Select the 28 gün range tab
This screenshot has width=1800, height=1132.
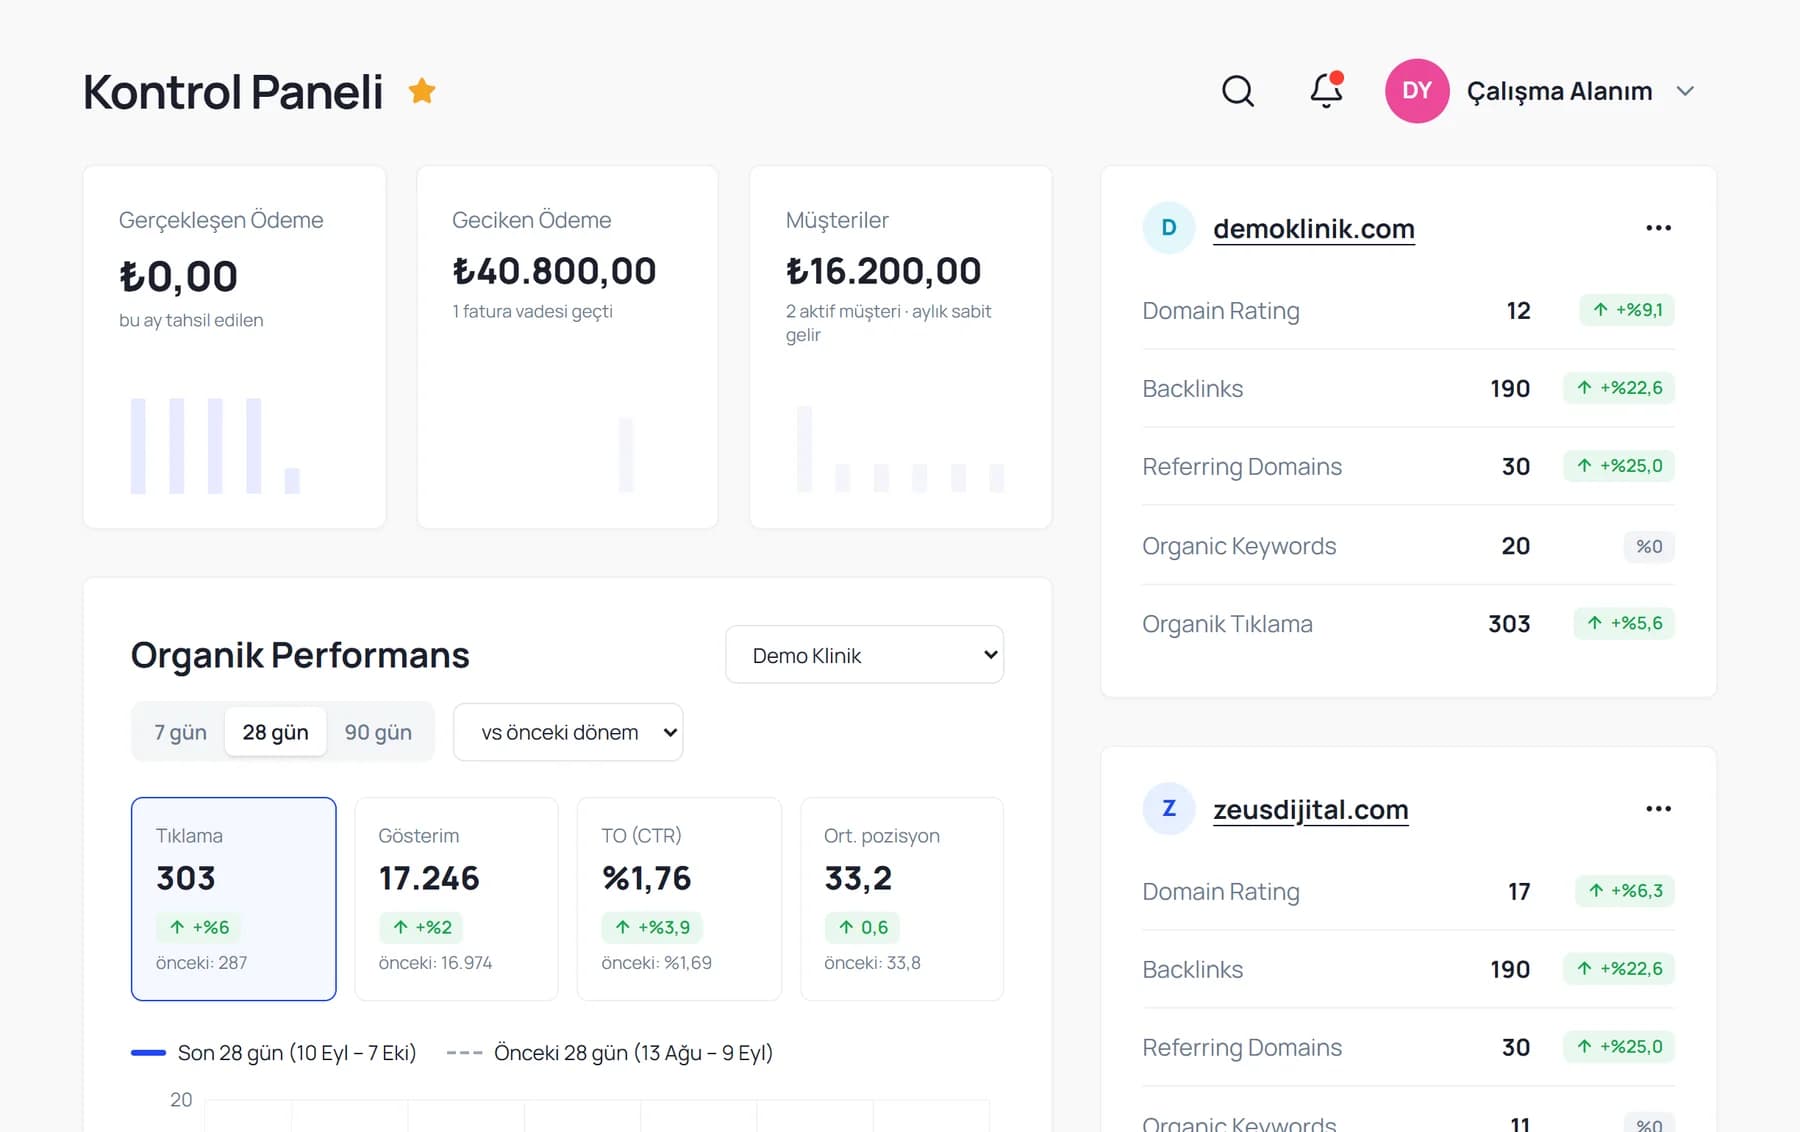[275, 732]
